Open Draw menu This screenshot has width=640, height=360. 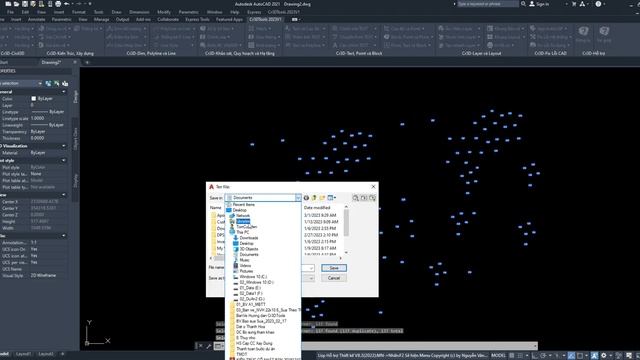(116, 12)
